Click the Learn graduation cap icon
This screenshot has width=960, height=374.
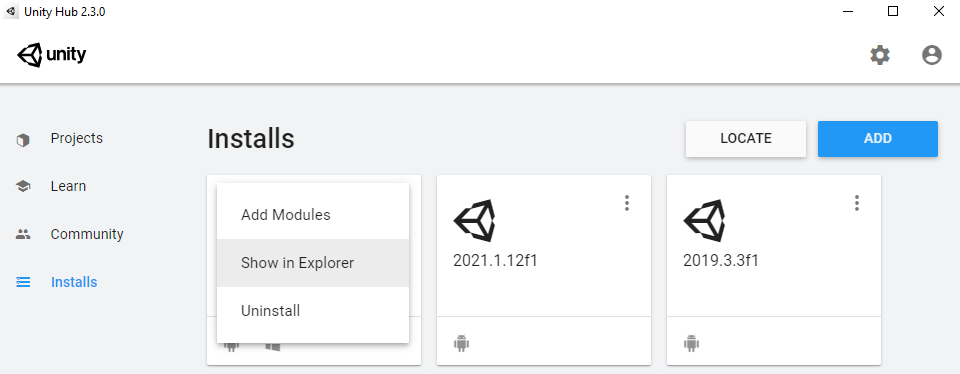(x=23, y=187)
